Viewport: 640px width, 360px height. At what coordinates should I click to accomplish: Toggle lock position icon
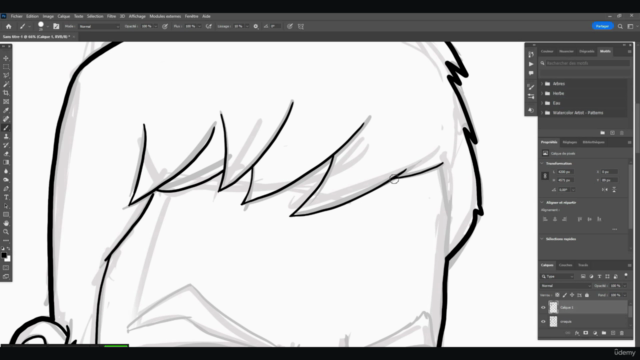pyautogui.click(x=572, y=295)
